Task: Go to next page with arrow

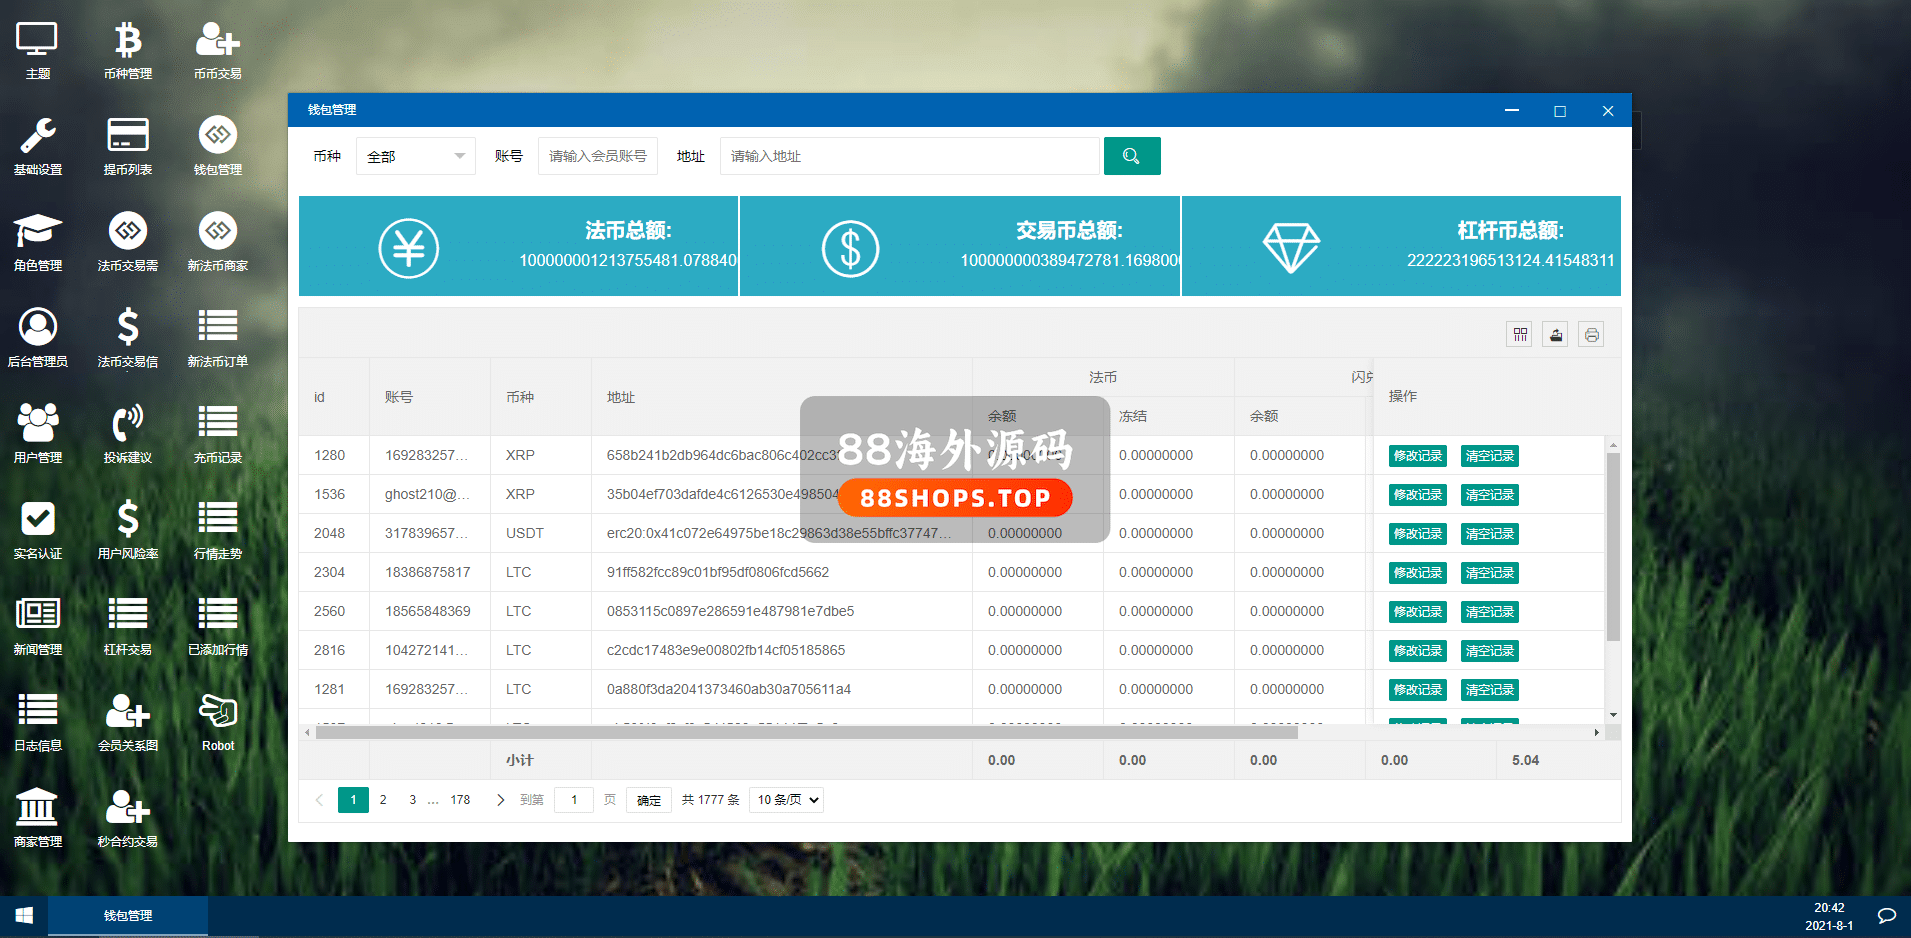Action: pyautogui.click(x=500, y=800)
